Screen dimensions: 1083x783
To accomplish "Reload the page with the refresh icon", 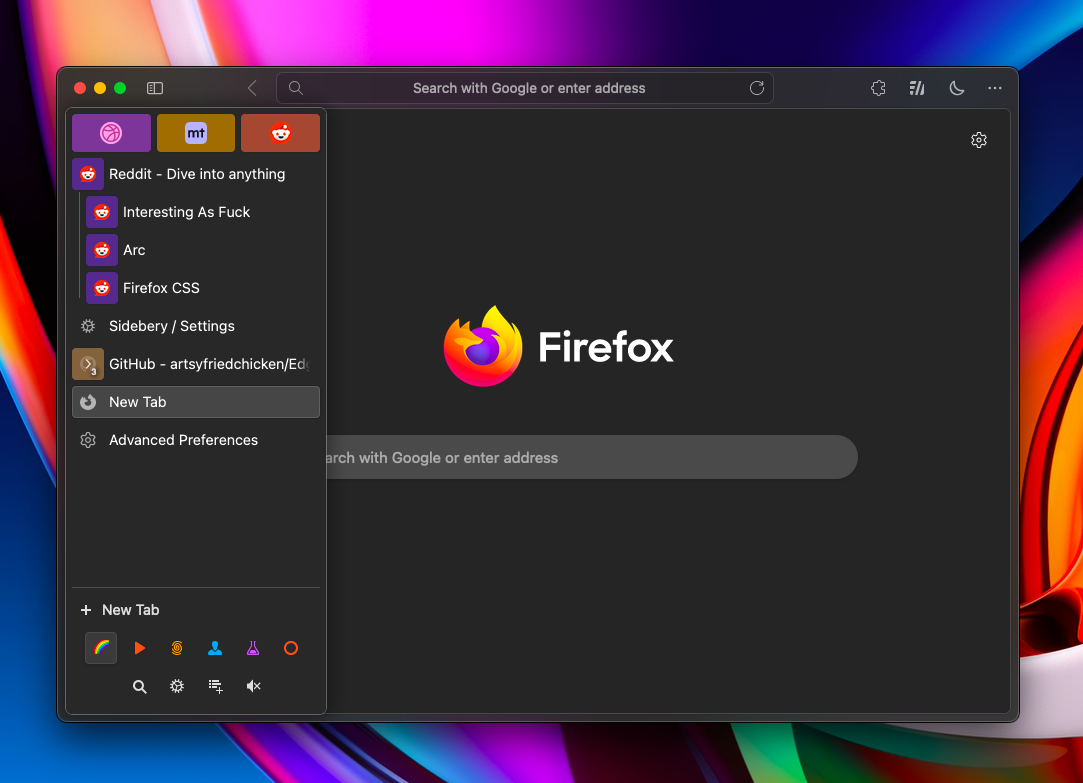I will 757,88.
